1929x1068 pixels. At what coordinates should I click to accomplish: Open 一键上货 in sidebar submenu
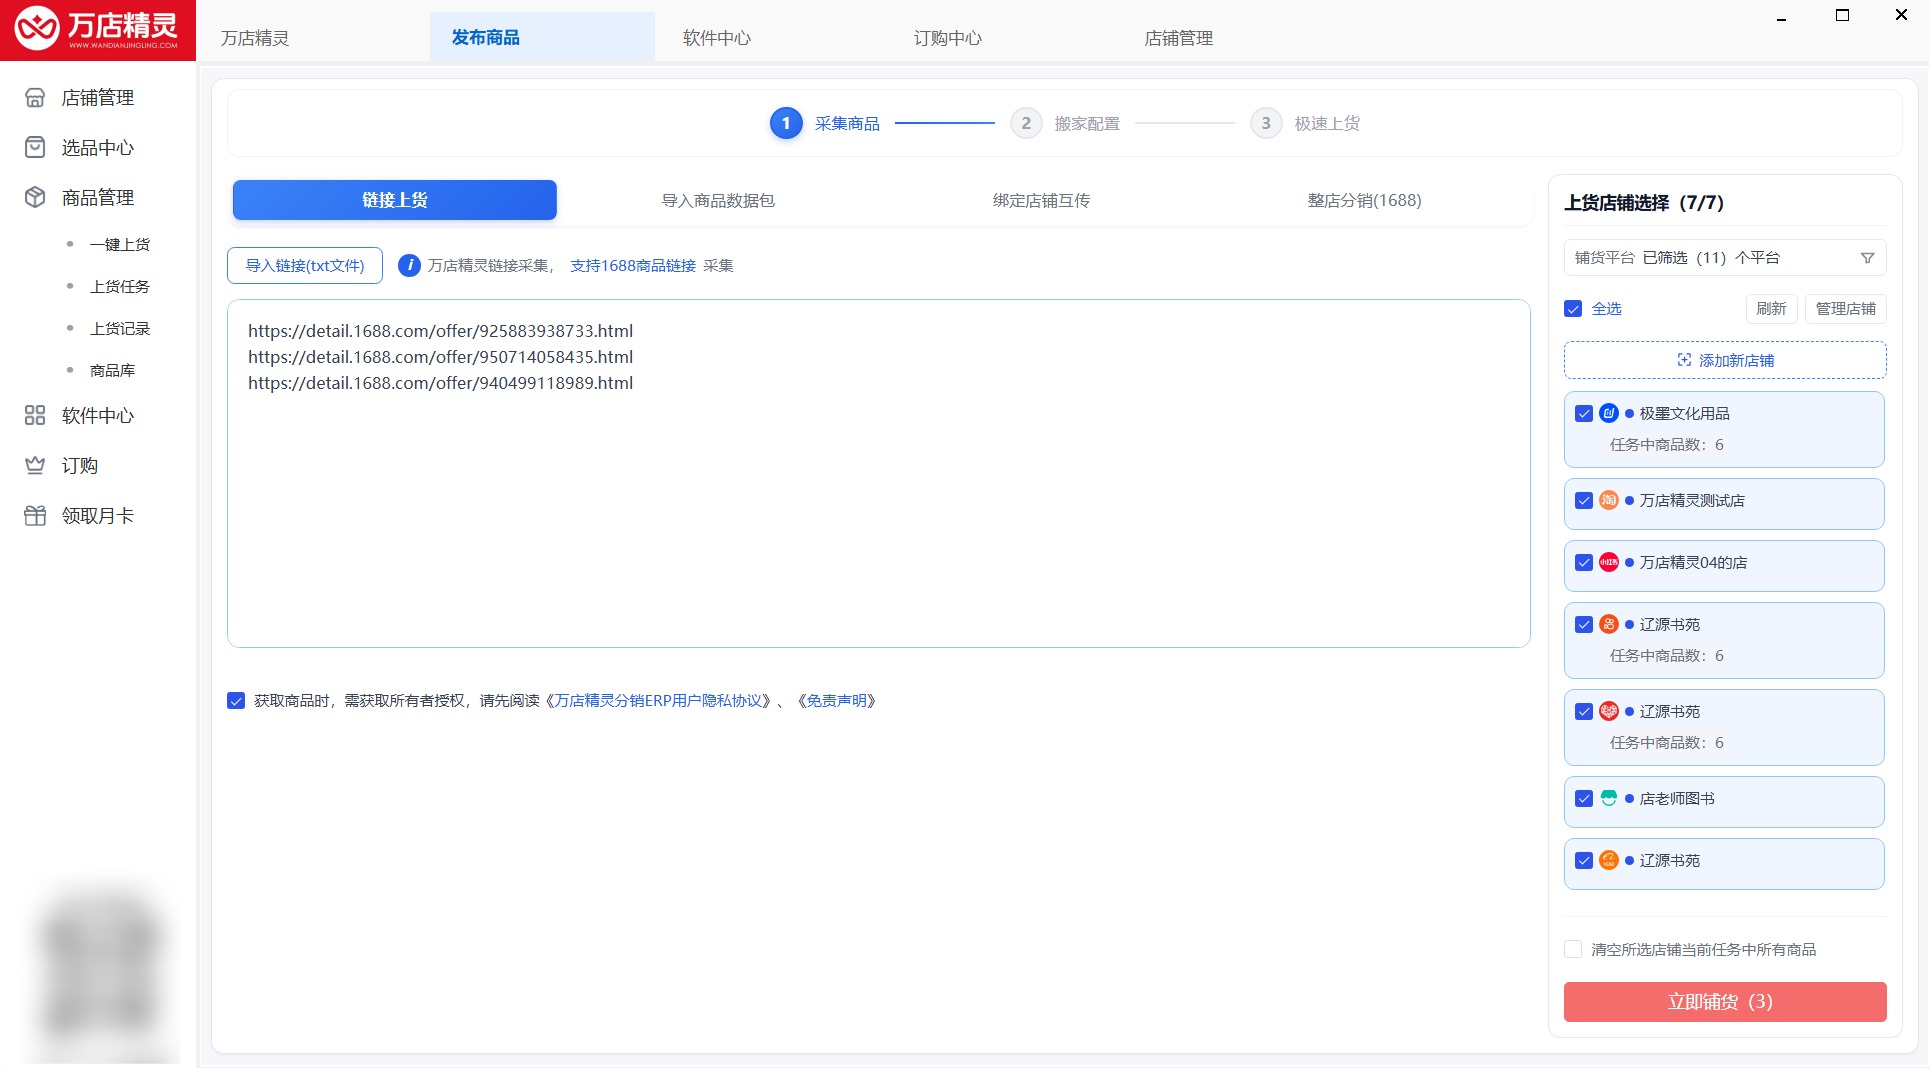120,244
